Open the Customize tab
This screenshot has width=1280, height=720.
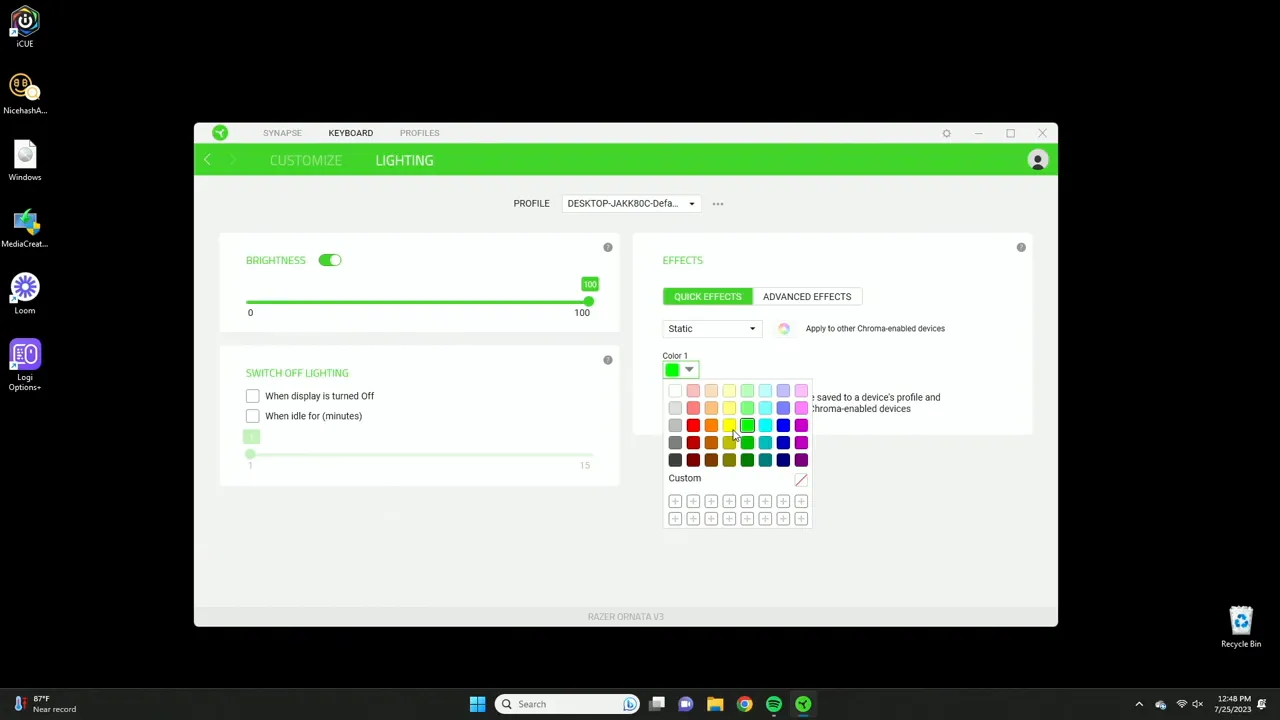coord(305,160)
